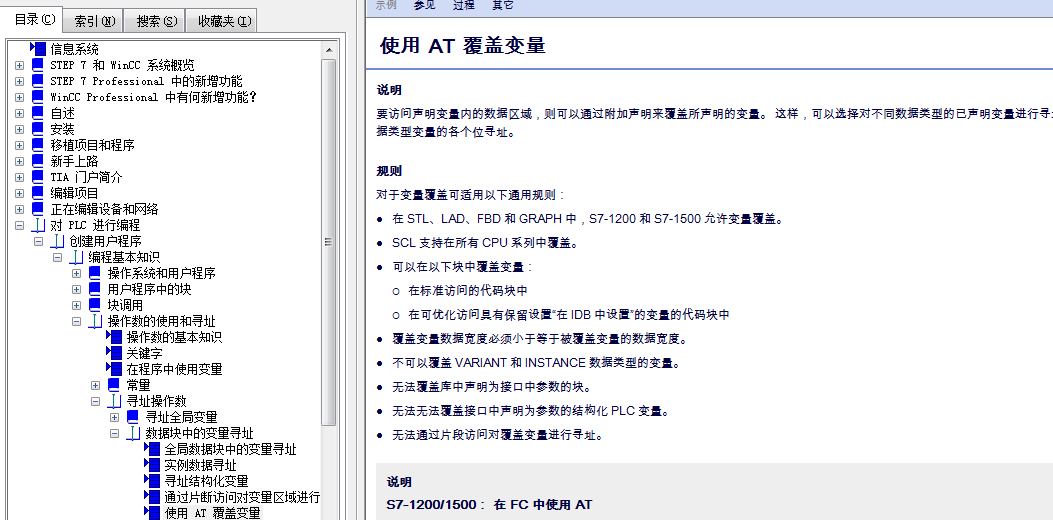Expand the 常量 node
The height and width of the screenshot is (520, 1053).
coord(95,385)
